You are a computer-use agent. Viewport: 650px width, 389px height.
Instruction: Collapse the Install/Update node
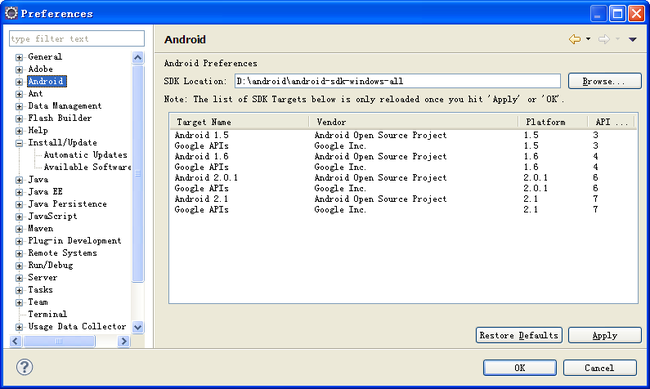(19, 143)
